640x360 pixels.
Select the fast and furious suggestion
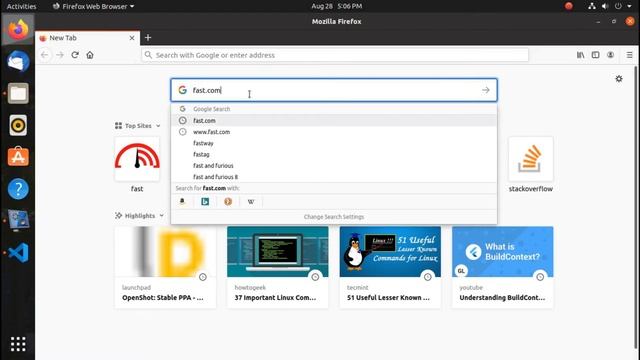click(x=334, y=166)
